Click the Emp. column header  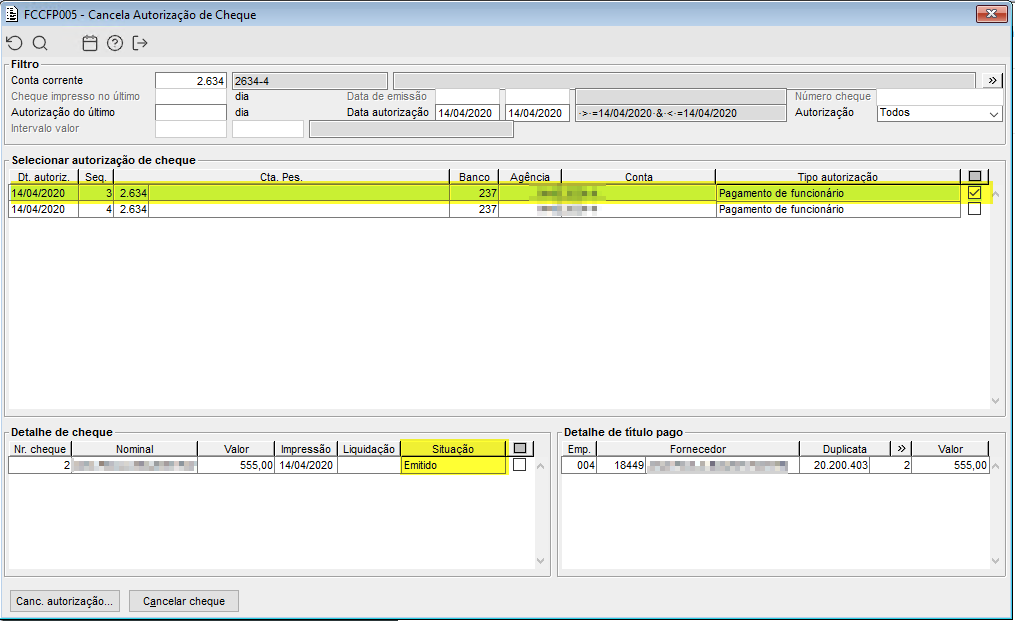[579, 449]
